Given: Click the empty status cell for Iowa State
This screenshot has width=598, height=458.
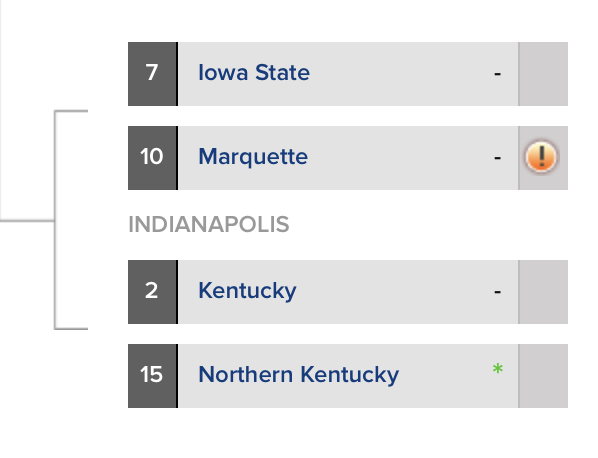Looking at the screenshot, I should click(x=543, y=74).
